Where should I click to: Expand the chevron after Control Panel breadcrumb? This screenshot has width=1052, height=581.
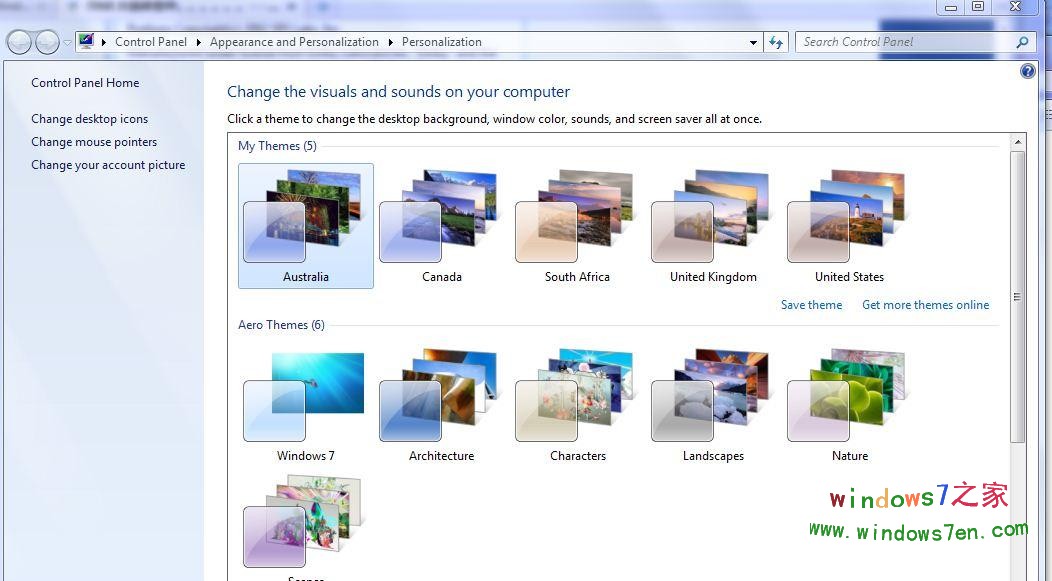tap(197, 41)
